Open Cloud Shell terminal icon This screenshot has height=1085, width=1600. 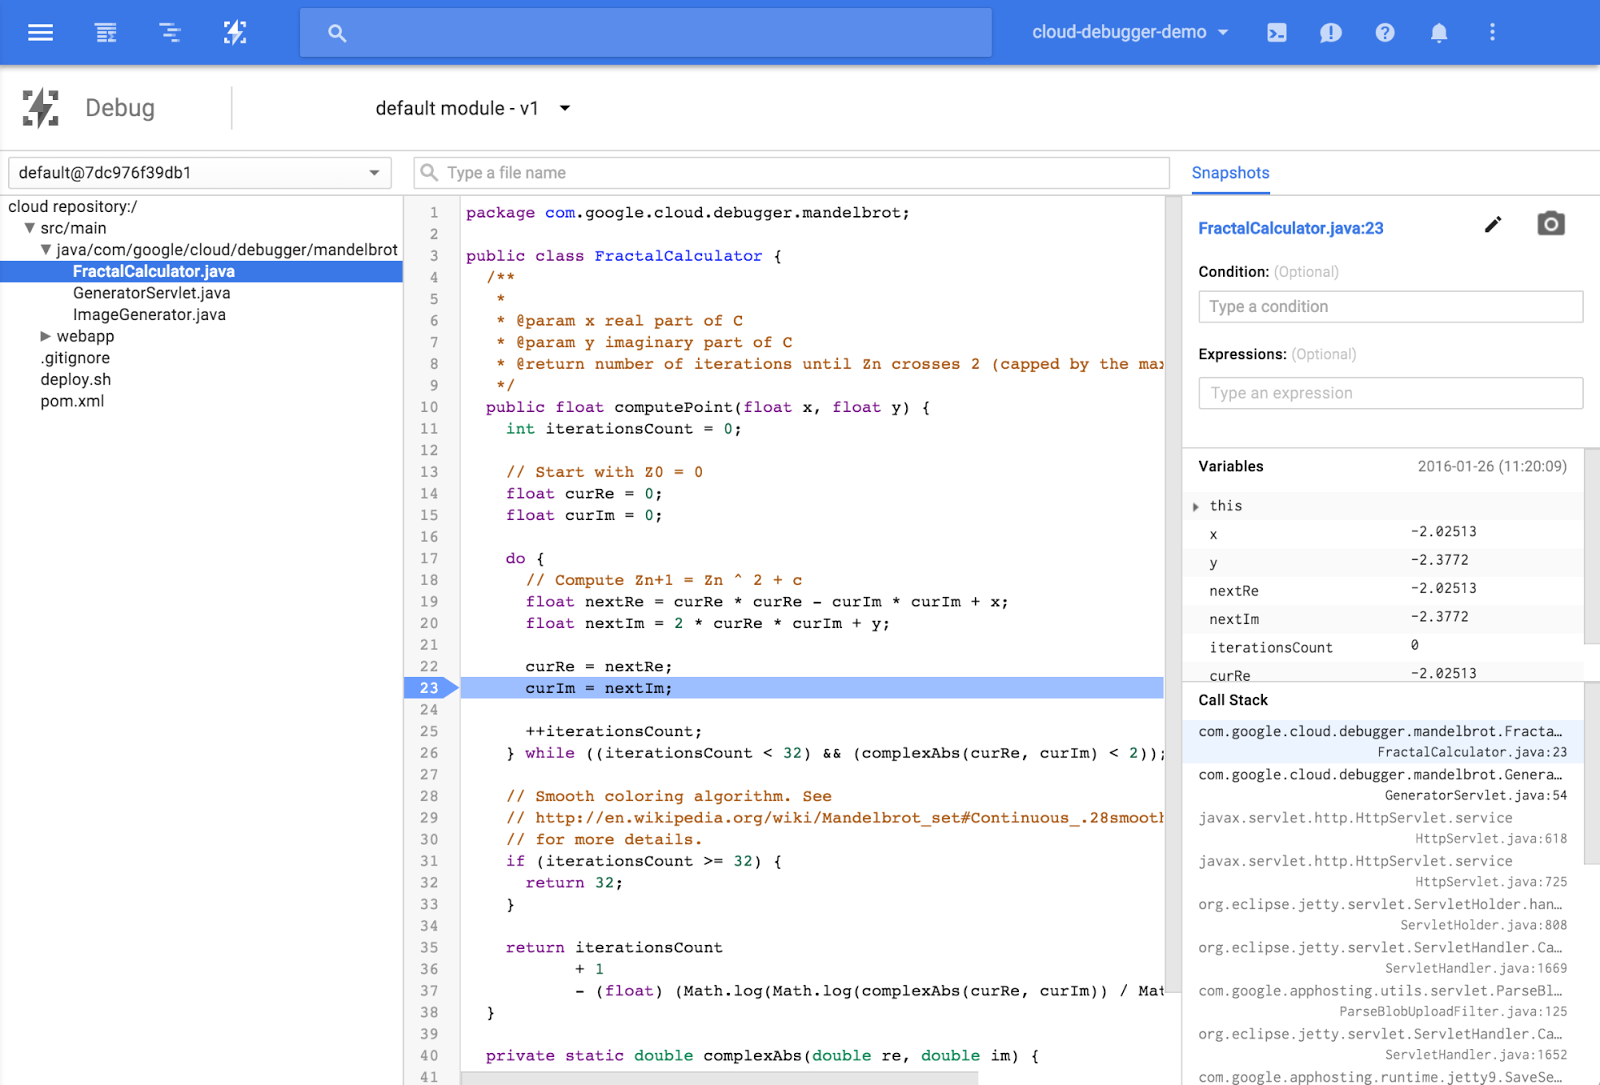(x=1277, y=33)
